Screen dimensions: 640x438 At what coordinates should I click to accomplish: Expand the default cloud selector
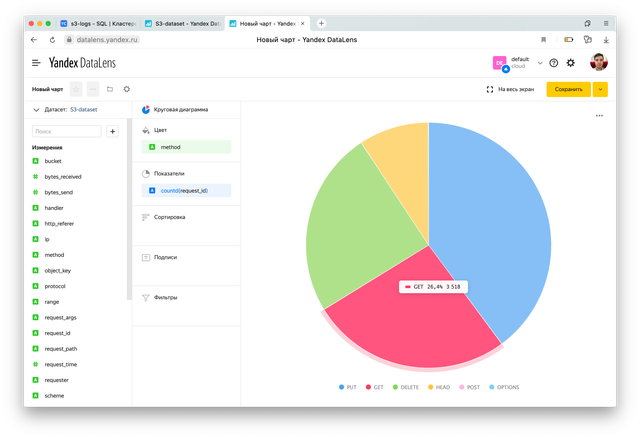pyautogui.click(x=540, y=62)
